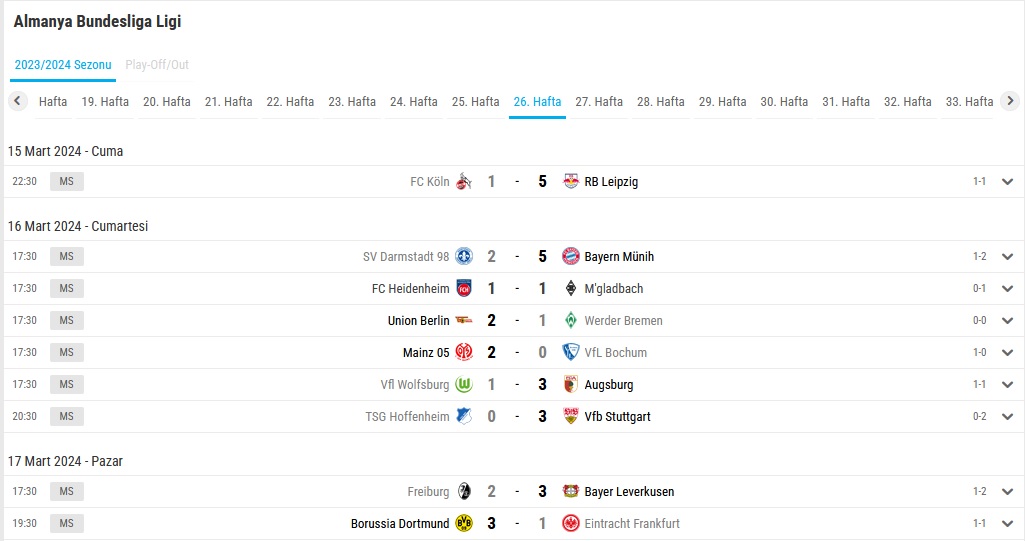Open the Play-Off/Out tab
Image resolution: width=1025 pixels, height=541 pixels.
coord(157,65)
